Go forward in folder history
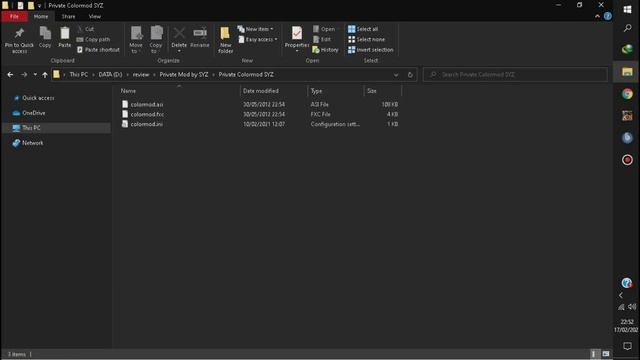 tap(24, 75)
